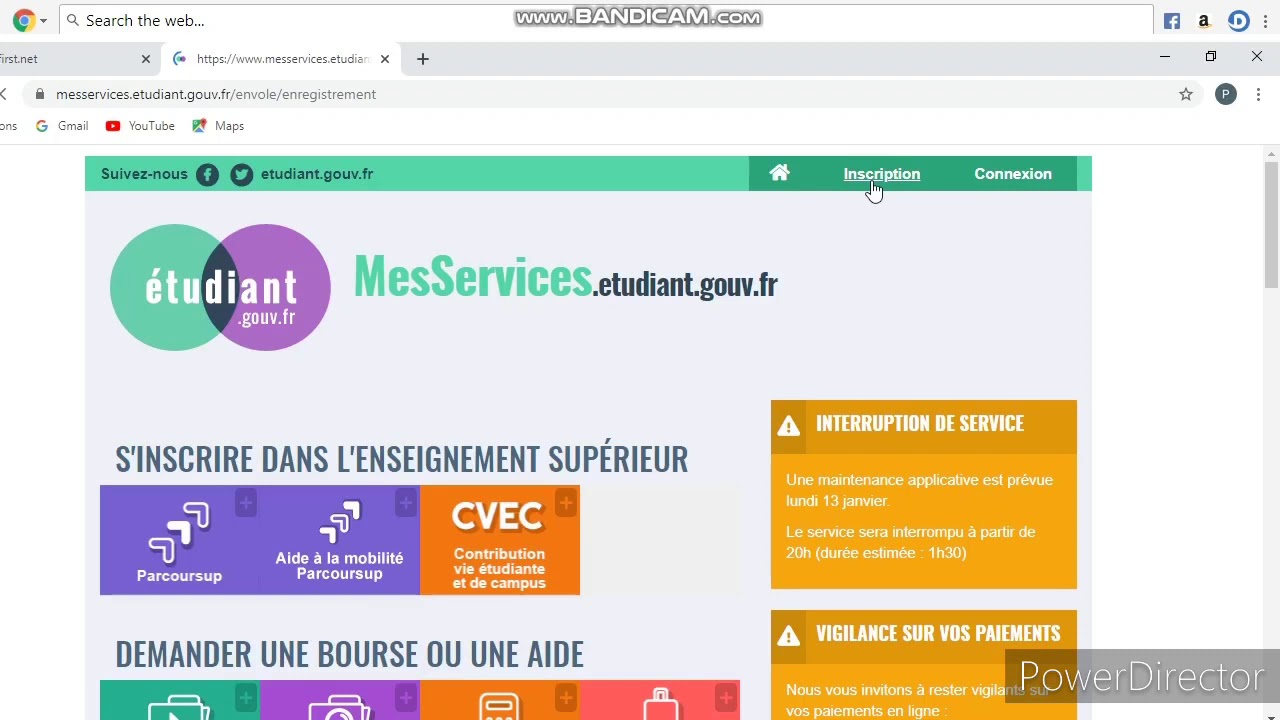
Task: Open Aide à la mobilité Parcoursup tile
Action: tap(339, 540)
